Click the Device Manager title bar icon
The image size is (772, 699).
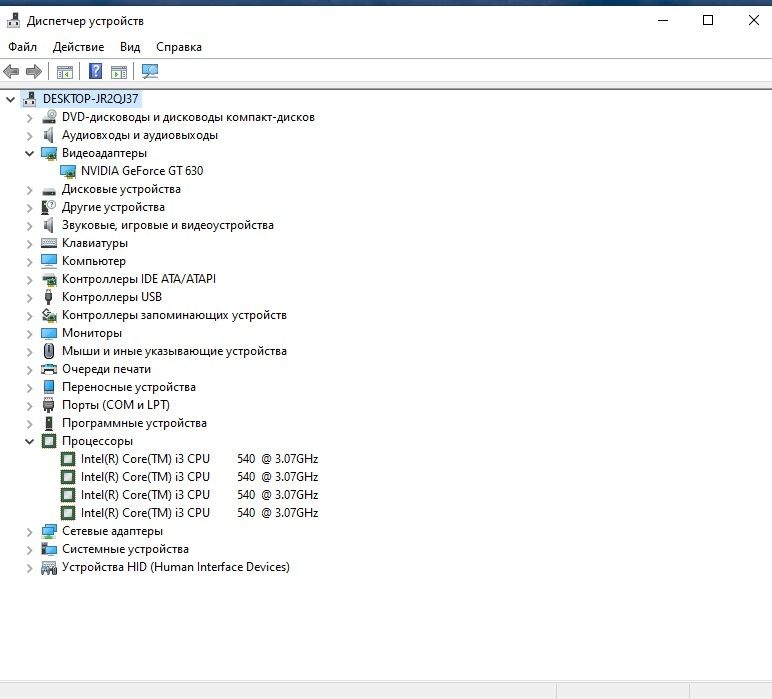point(13,21)
